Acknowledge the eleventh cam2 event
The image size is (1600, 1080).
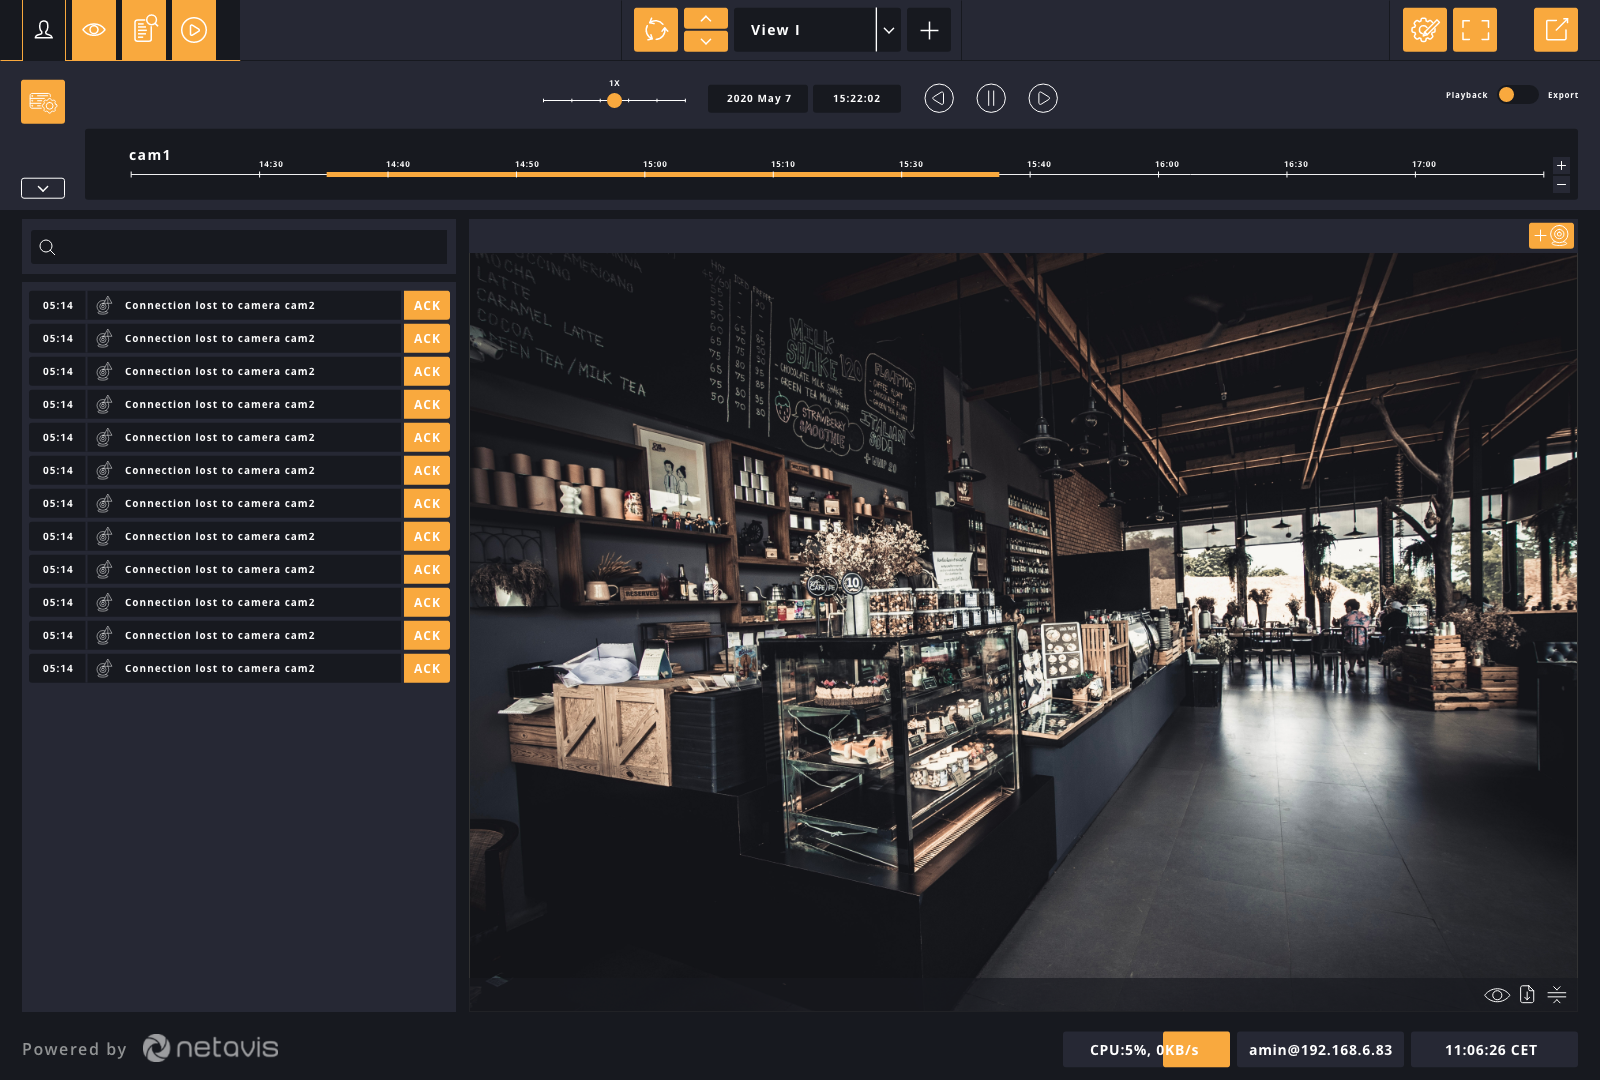[427, 636]
